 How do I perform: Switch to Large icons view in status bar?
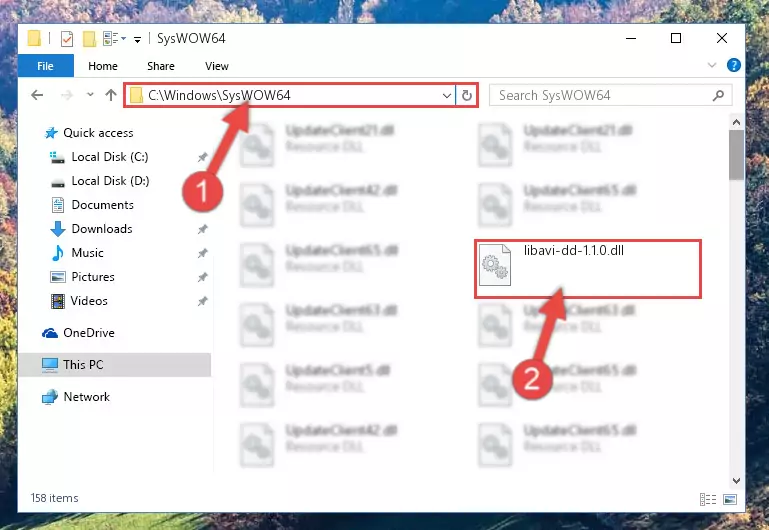[730, 499]
